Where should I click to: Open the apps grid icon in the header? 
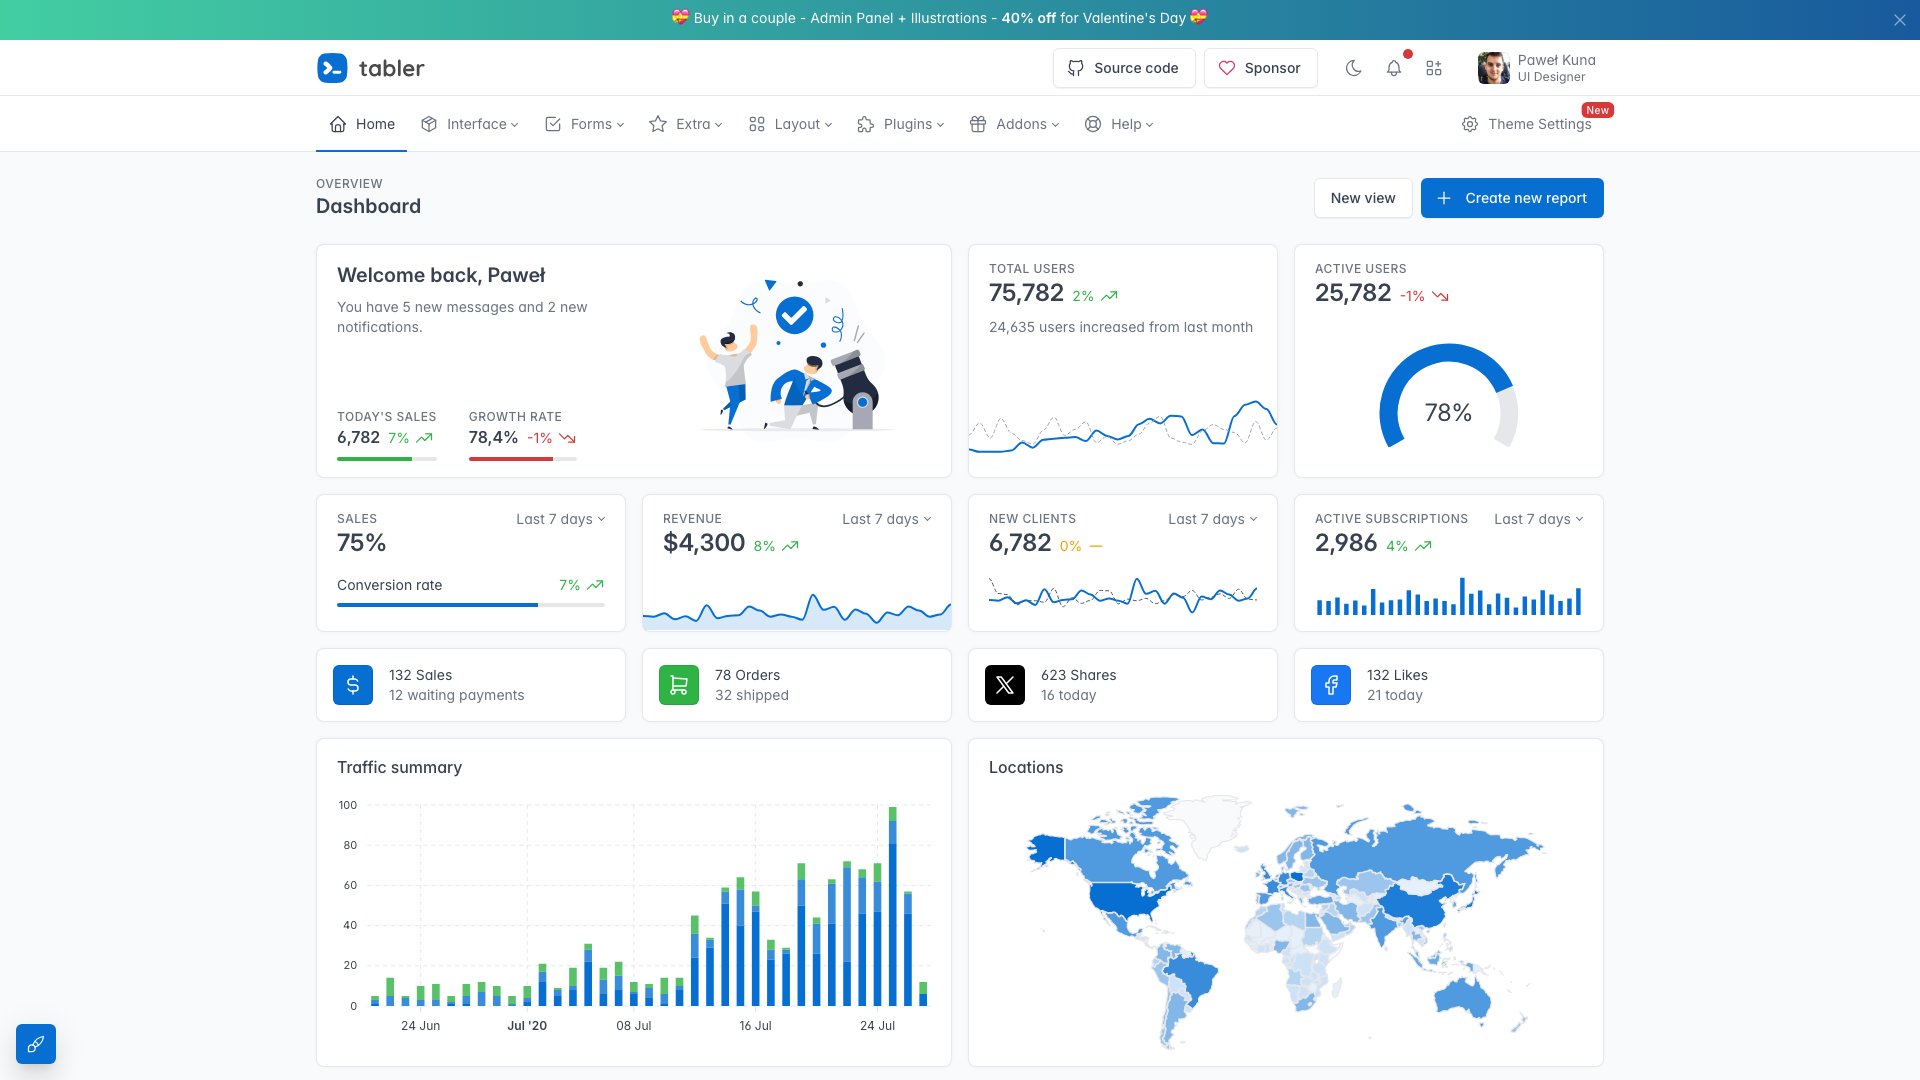1433,68
